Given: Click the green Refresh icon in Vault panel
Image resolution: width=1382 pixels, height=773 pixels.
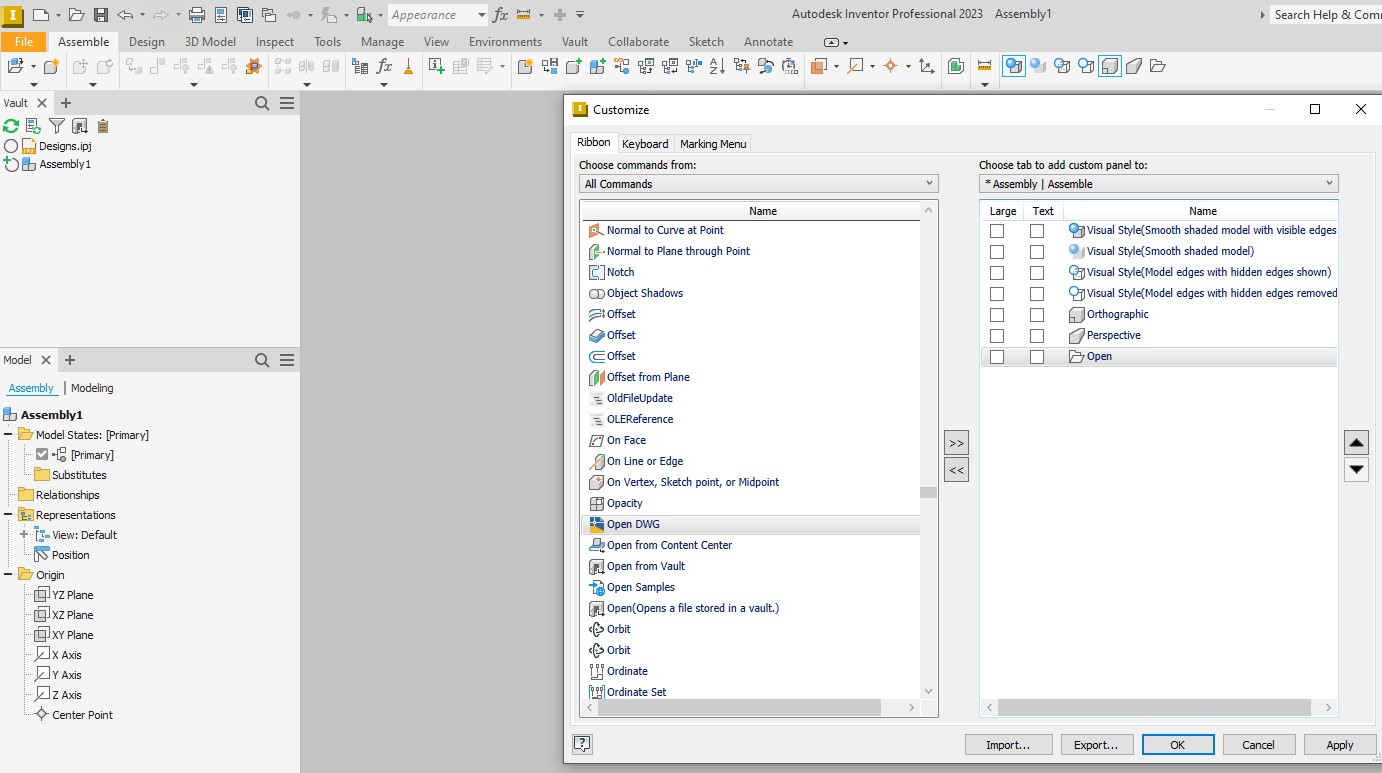Looking at the screenshot, I should [x=11, y=126].
